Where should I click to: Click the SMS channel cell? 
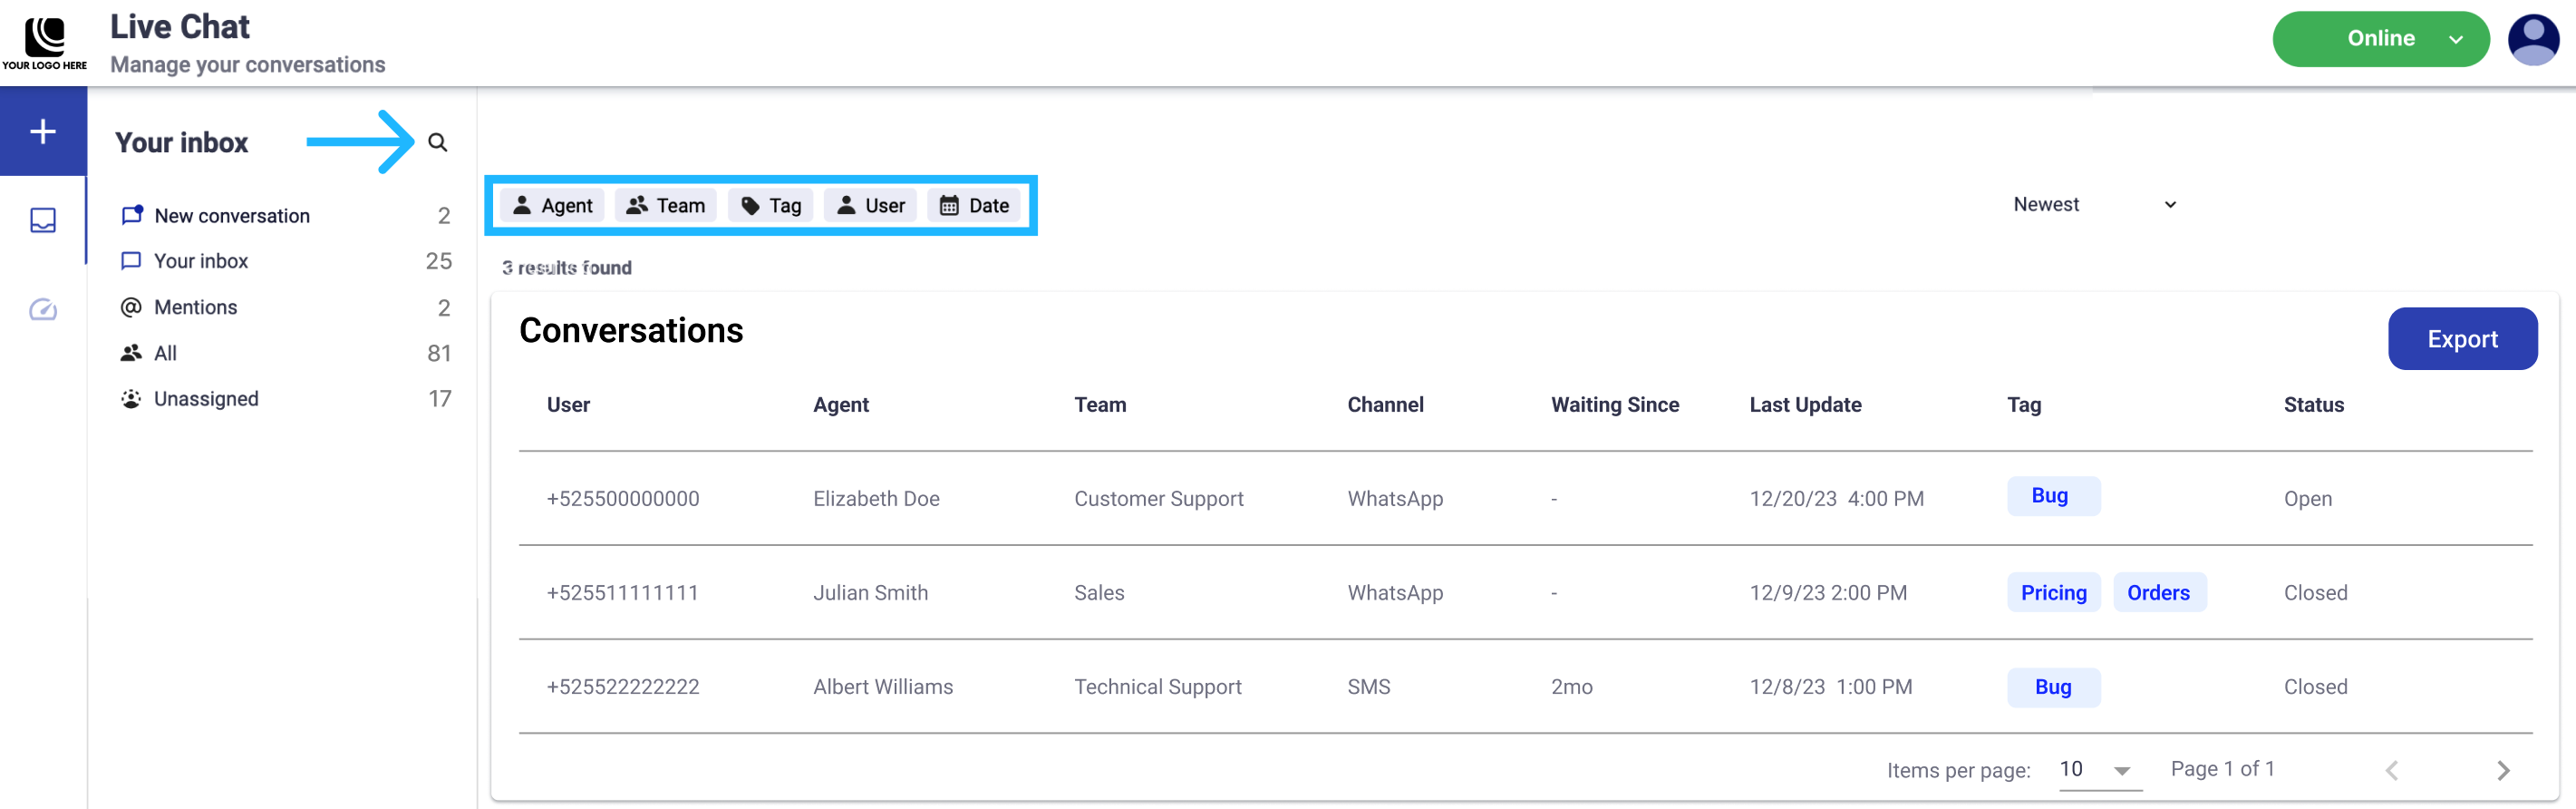(x=1368, y=686)
